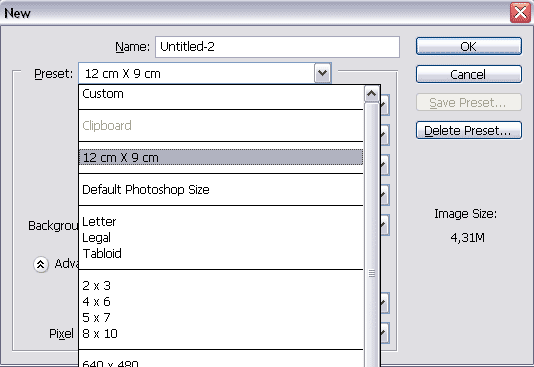Click the Save Preset button
This screenshot has width=534, height=367.
[469, 102]
